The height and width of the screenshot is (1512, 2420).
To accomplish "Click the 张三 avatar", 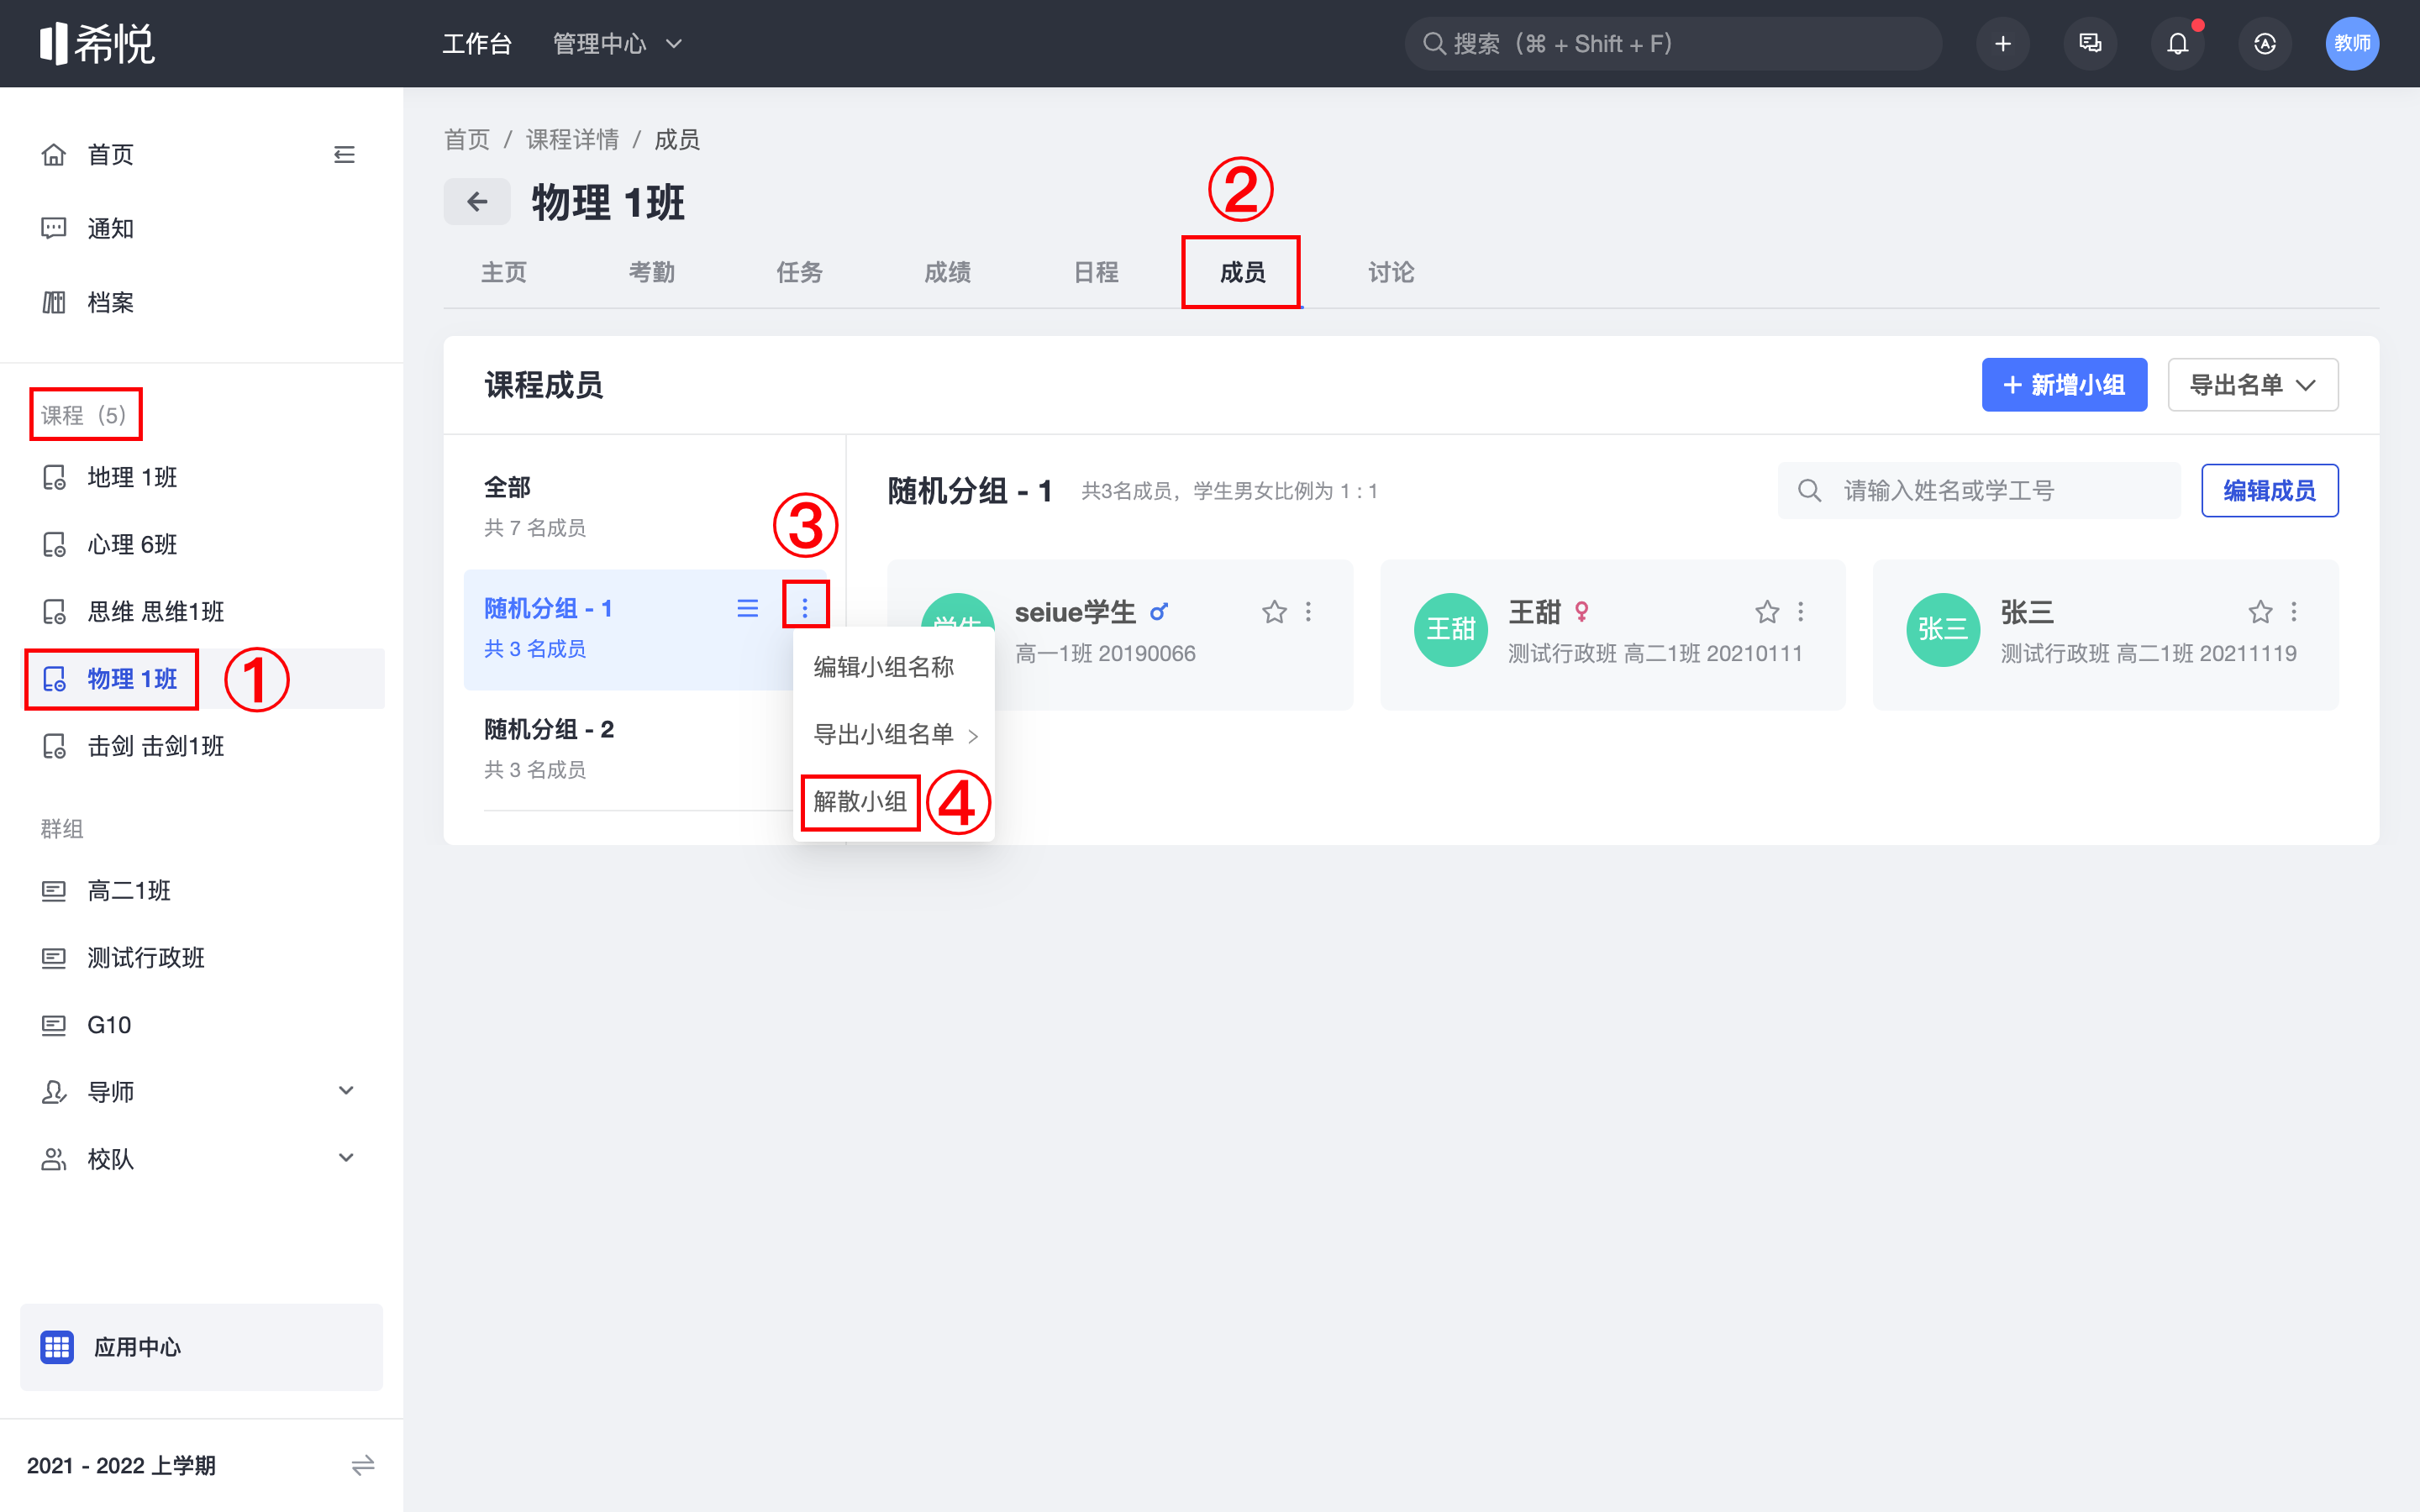I will pyautogui.click(x=1943, y=629).
